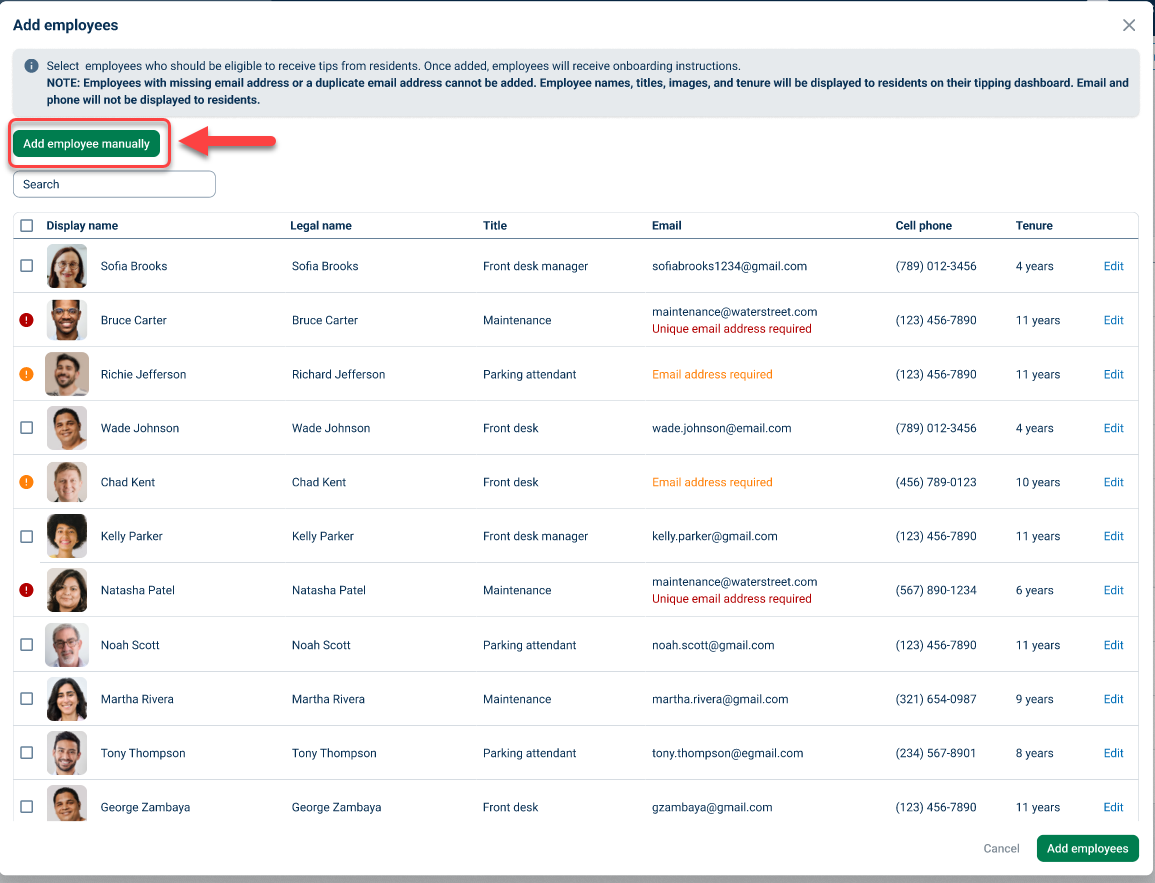
Task: Click email noah.scott@gmail.com
Action: [713, 645]
